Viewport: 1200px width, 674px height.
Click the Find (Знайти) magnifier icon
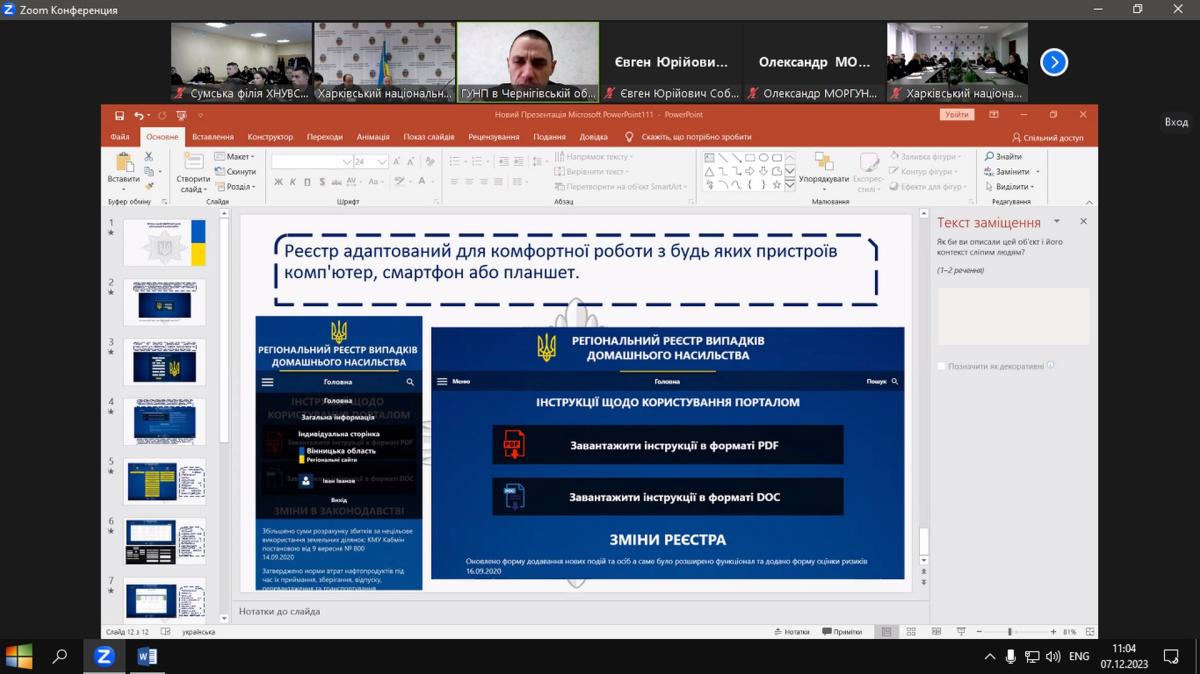pos(989,157)
